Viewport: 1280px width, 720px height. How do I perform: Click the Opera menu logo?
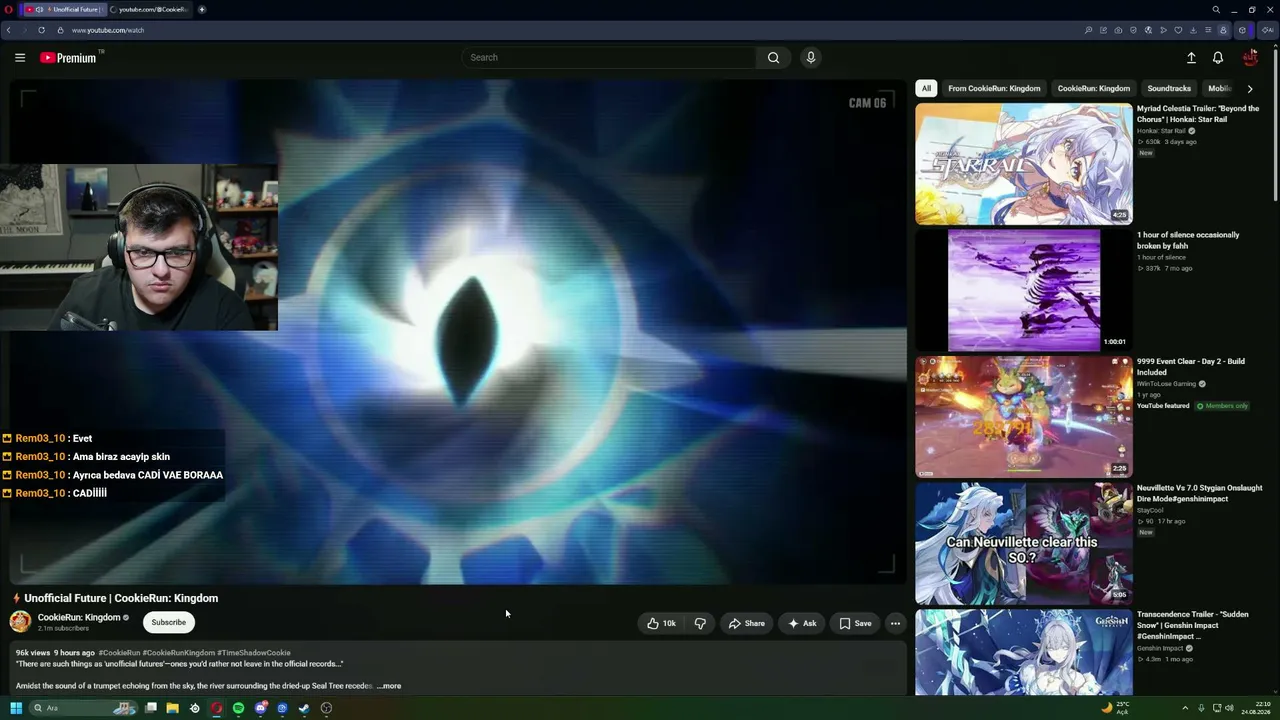click(x=9, y=10)
